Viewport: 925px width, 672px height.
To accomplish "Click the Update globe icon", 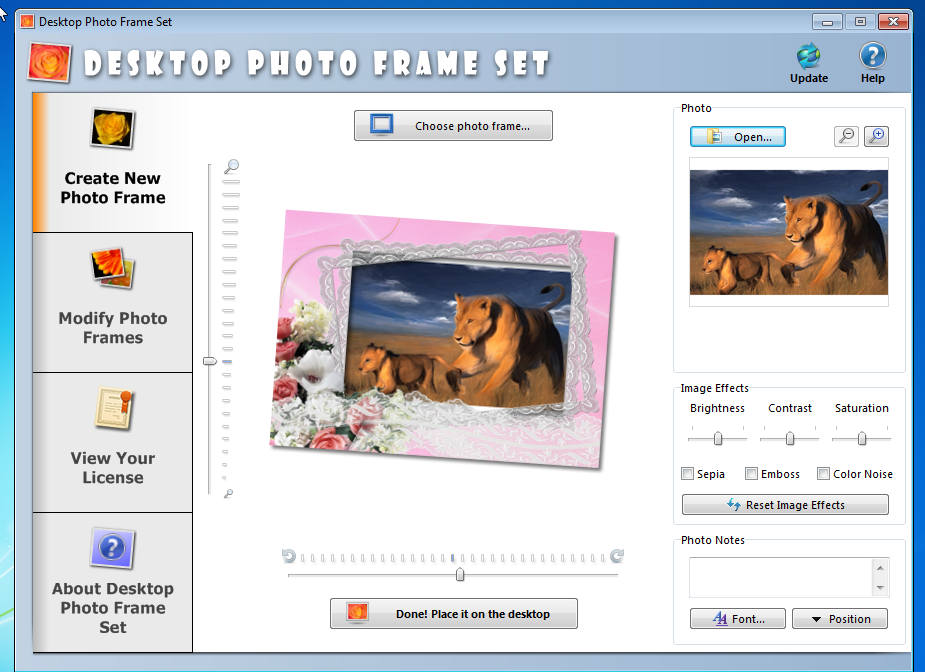I will [808, 56].
